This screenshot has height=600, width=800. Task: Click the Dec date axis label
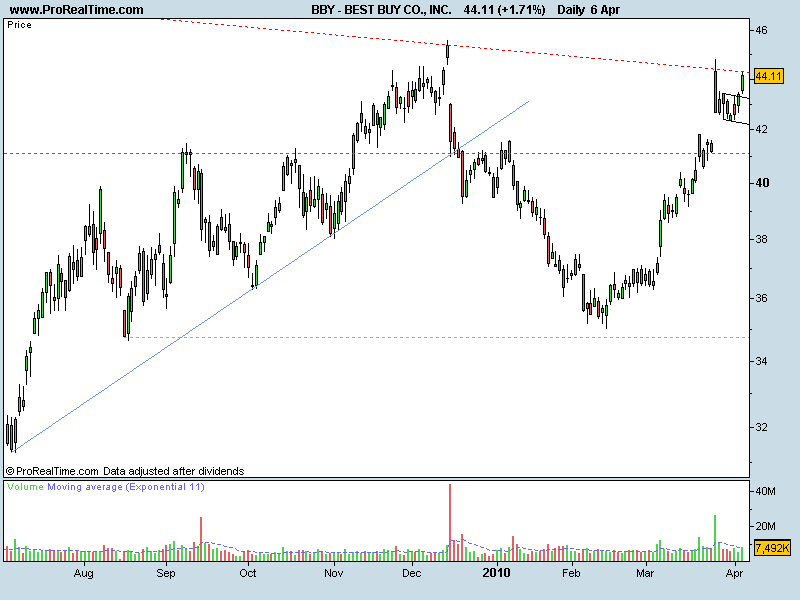pos(412,573)
